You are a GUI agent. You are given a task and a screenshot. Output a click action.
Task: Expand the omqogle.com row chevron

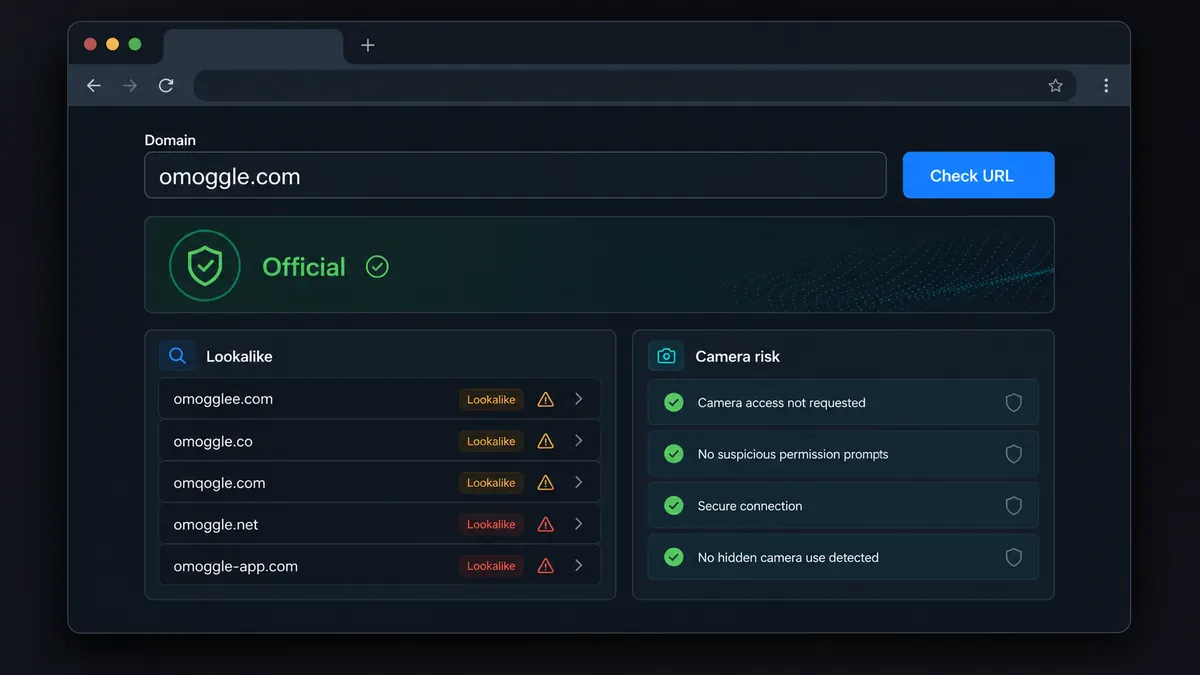579,483
